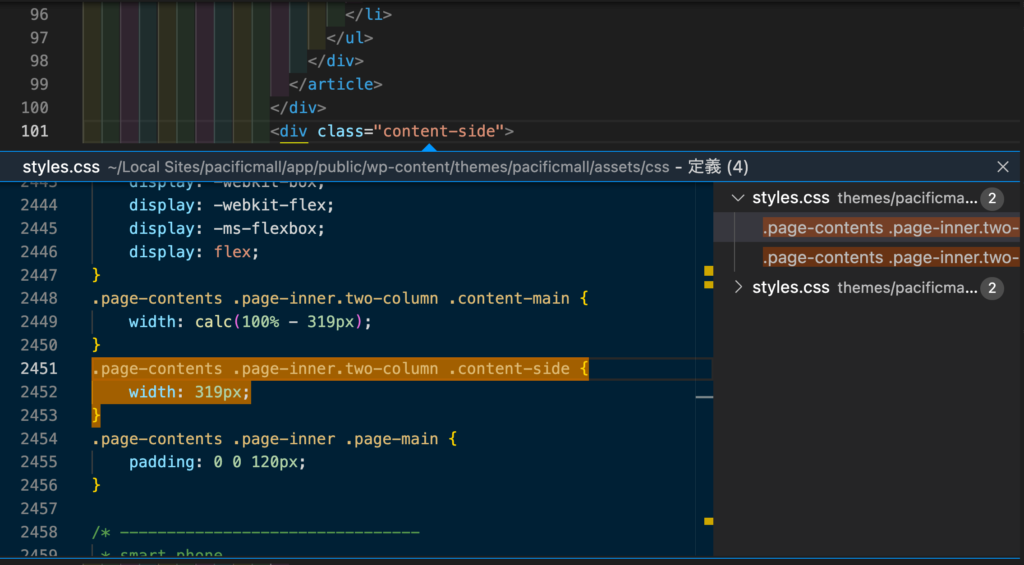Open styles.css from the peek title
The height and width of the screenshot is (565, 1024).
click(x=61, y=167)
